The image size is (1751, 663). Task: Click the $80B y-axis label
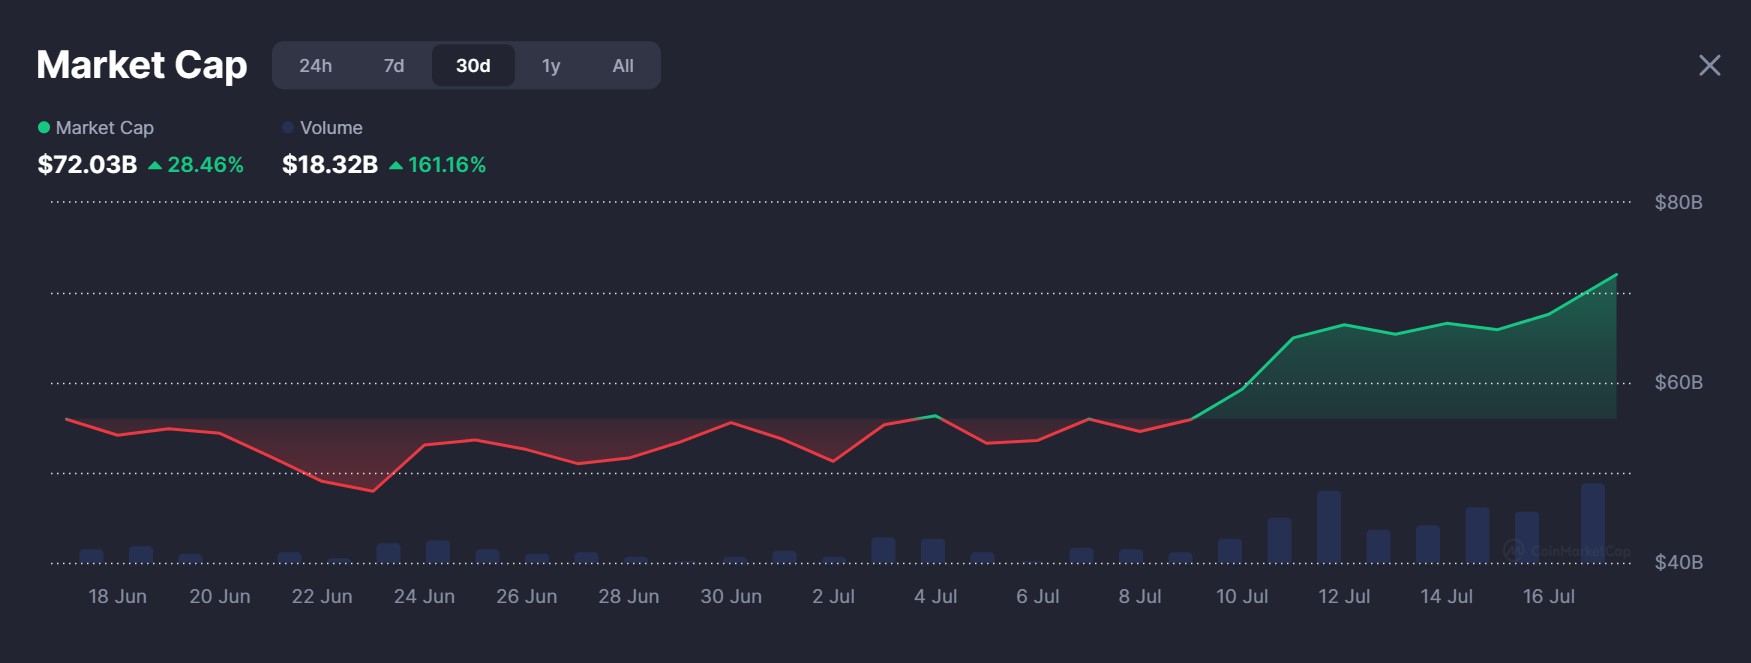tap(1678, 203)
